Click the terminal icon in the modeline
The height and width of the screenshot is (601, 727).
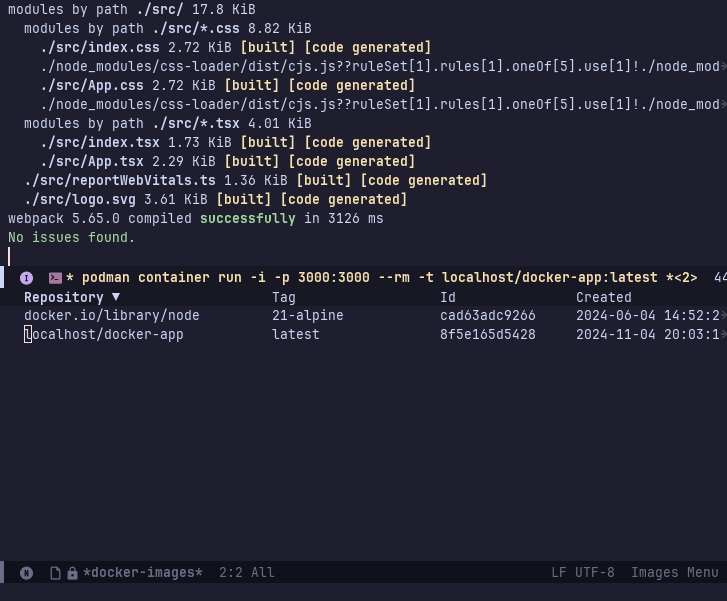pos(55,278)
